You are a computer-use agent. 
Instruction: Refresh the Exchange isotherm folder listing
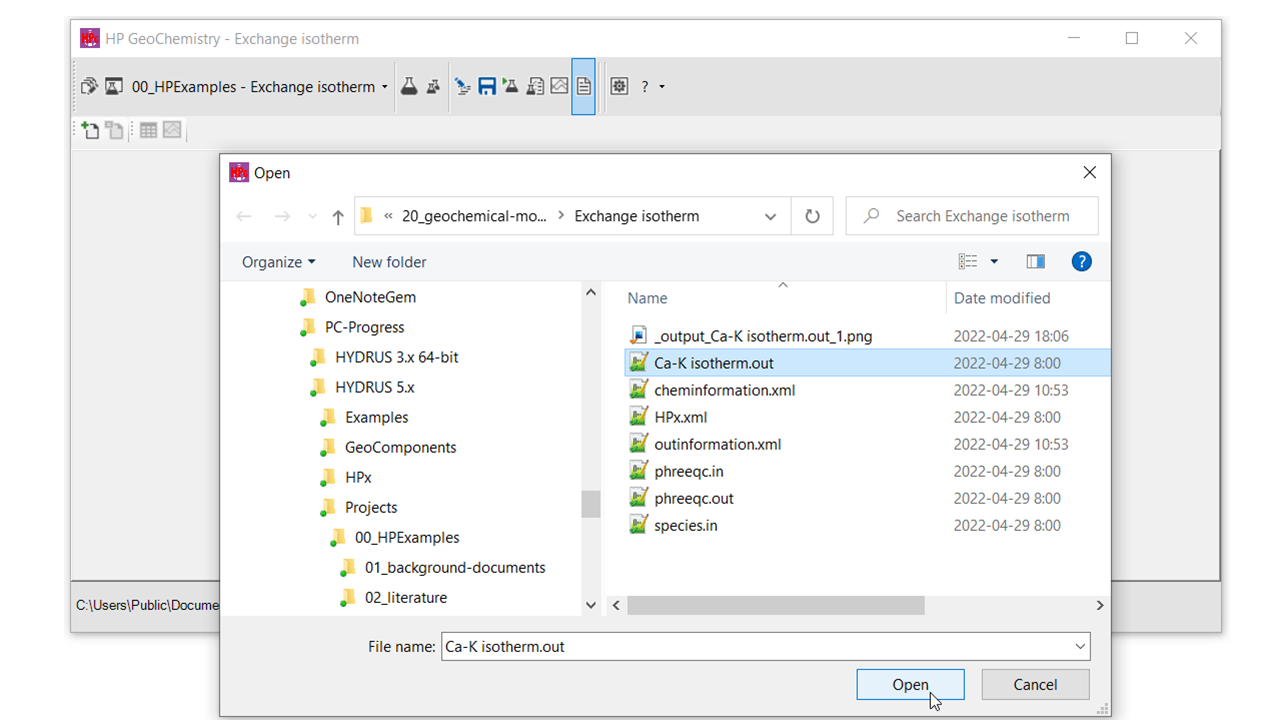pyautogui.click(x=812, y=216)
